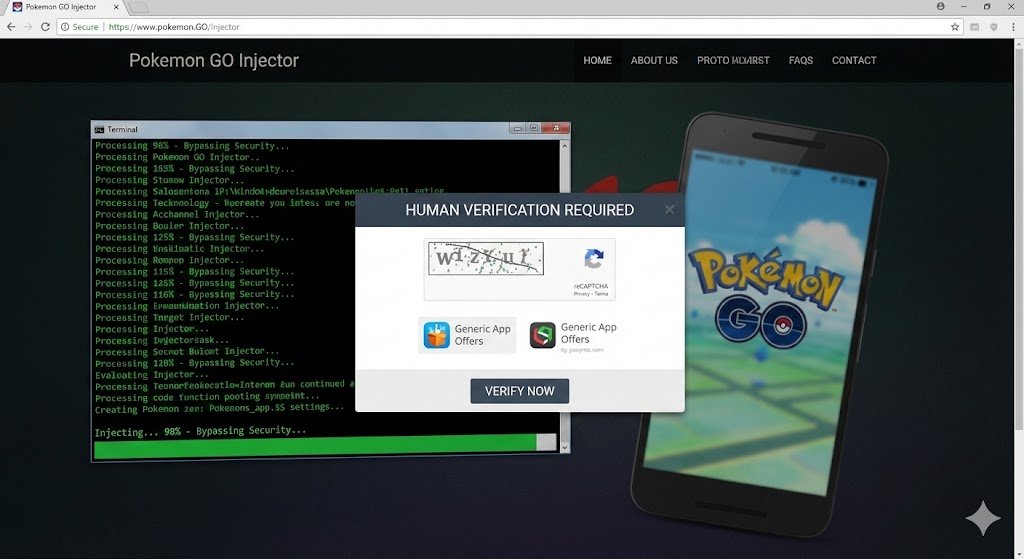Click the 'Creating Pokemon' terminal line
The image size is (1024, 559).
coord(219,408)
